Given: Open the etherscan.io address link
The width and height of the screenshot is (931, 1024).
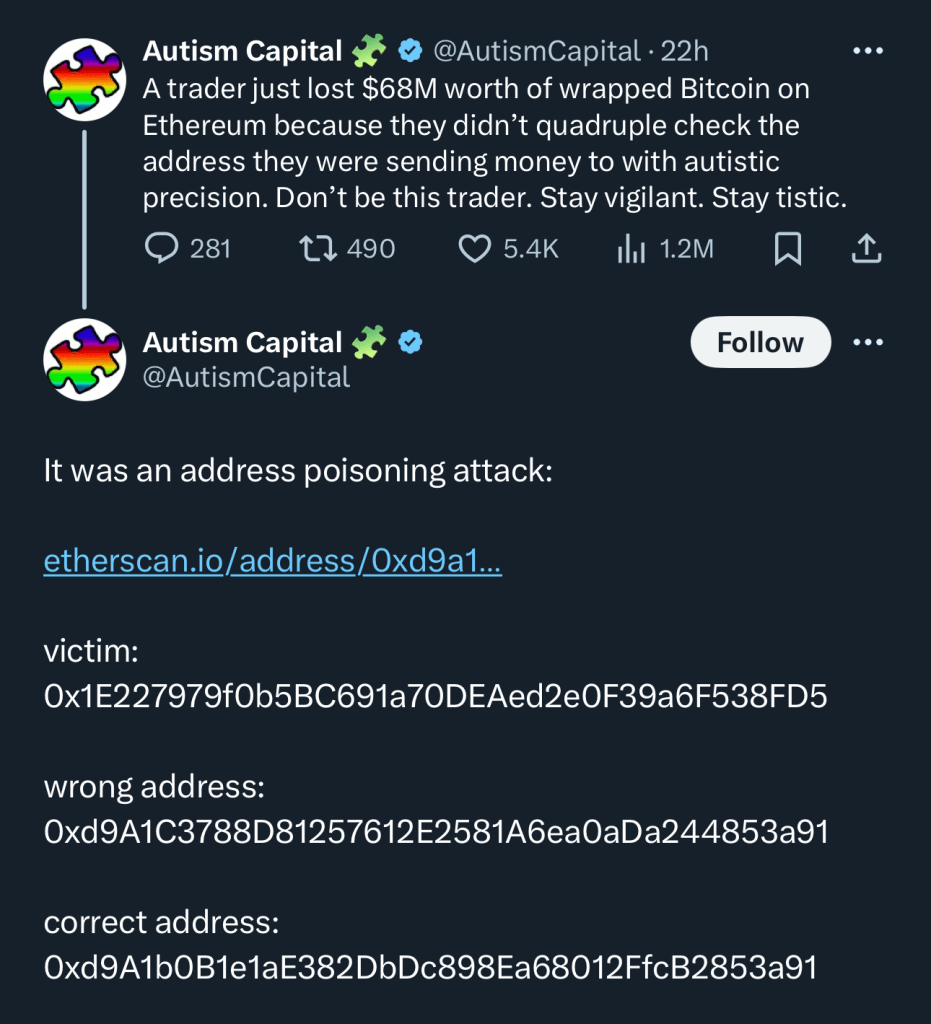Looking at the screenshot, I should click(272, 563).
